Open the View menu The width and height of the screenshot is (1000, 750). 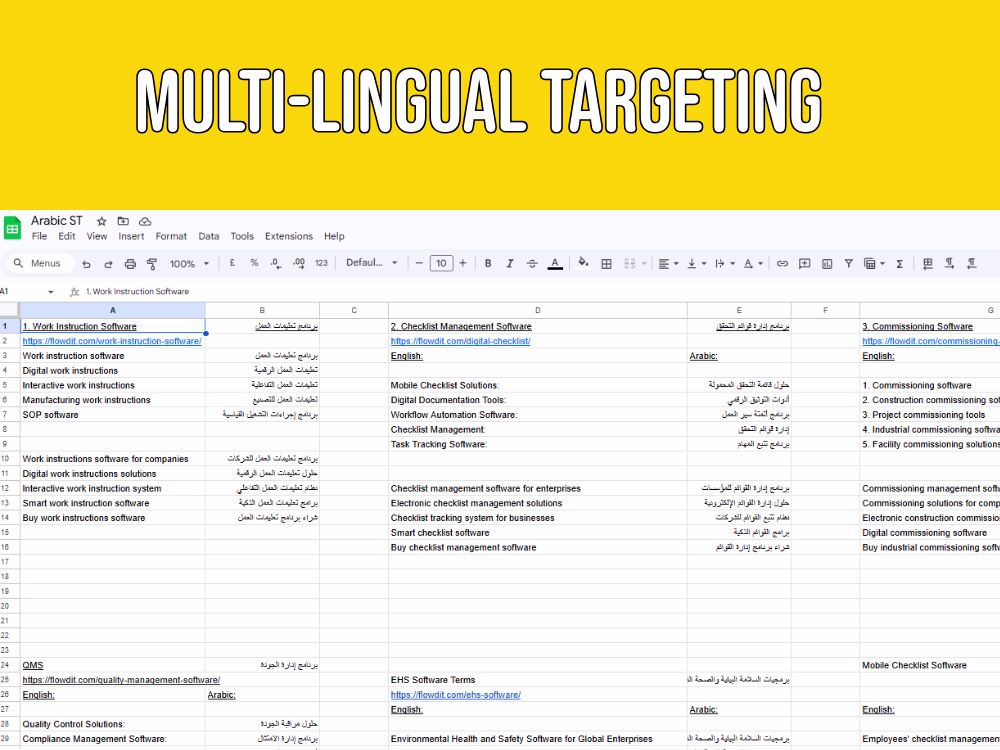97,236
